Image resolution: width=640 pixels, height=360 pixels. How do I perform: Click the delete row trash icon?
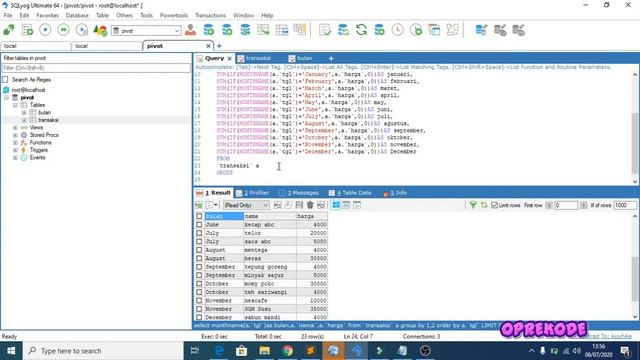click(x=310, y=205)
